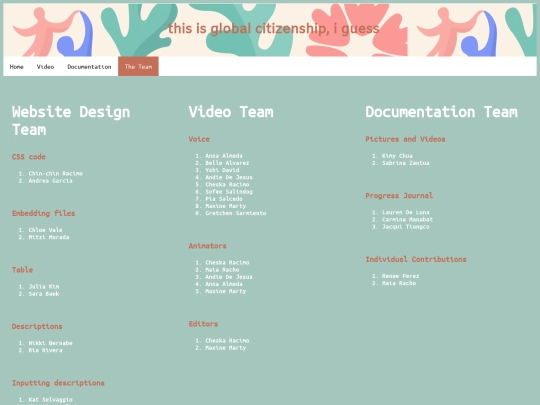Open the Documentation nav item

89,66
